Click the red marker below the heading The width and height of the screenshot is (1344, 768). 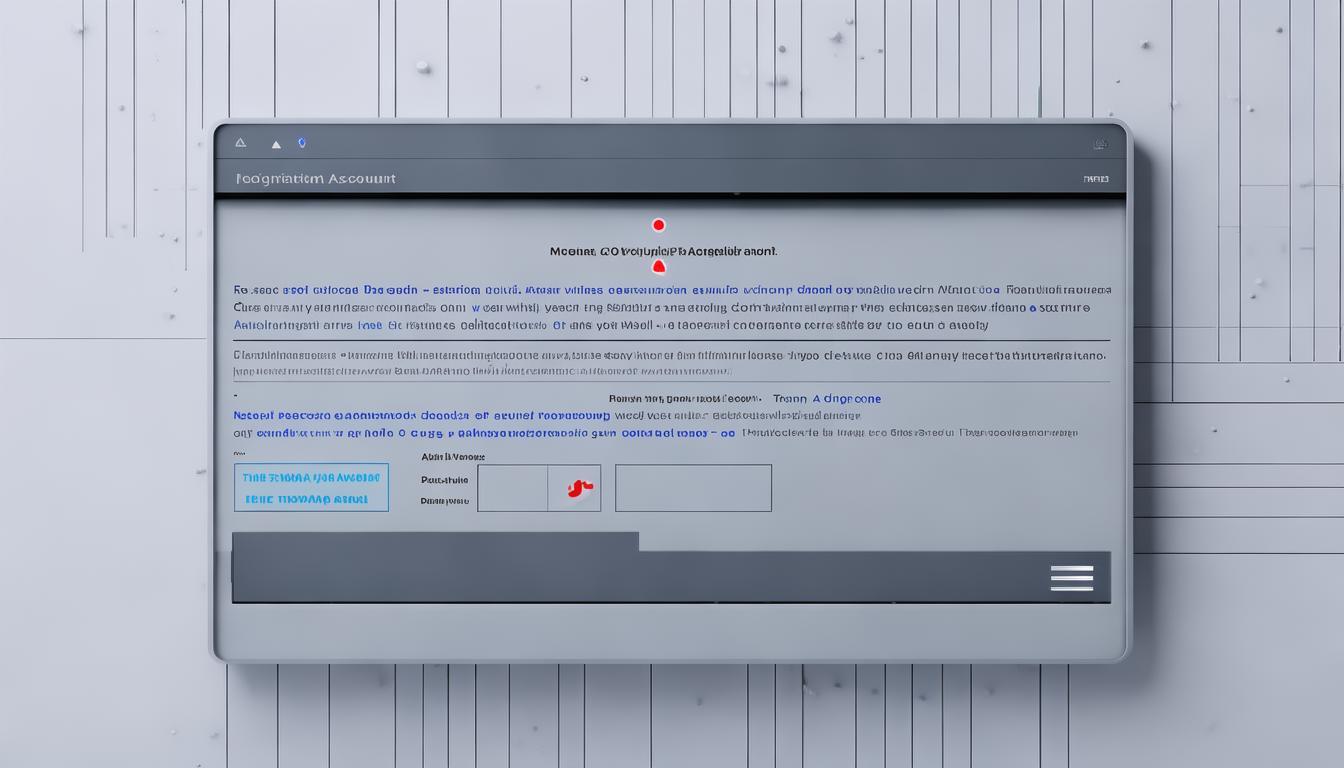click(x=658, y=267)
